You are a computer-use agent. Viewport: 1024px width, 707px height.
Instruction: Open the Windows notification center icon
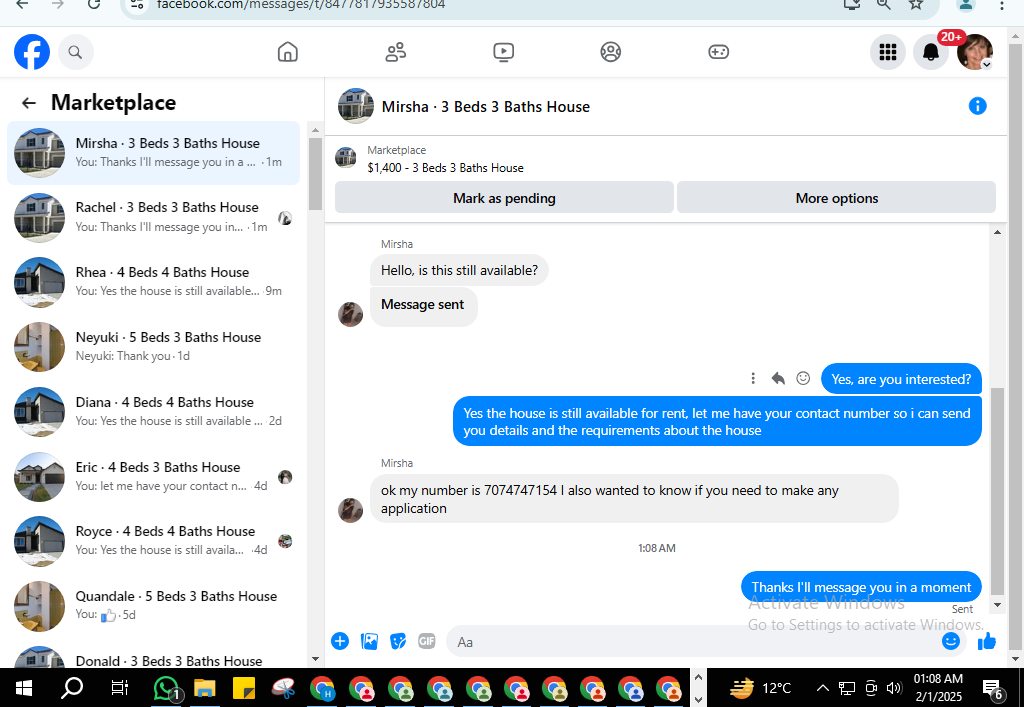coord(993,688)
